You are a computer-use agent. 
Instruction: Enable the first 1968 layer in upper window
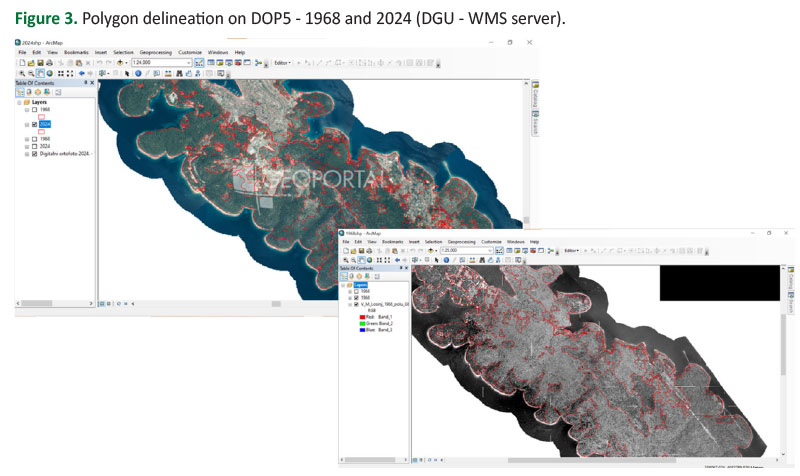click(36, 109)
